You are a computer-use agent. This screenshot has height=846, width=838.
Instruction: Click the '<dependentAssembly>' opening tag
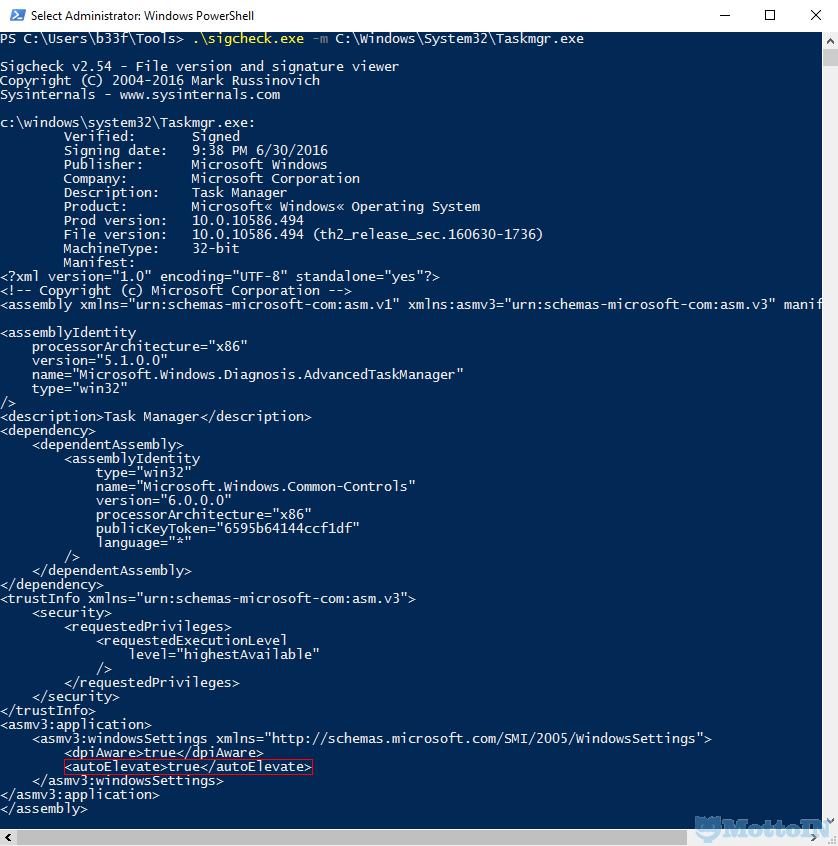pyautogui.click(x=108, y=445)
